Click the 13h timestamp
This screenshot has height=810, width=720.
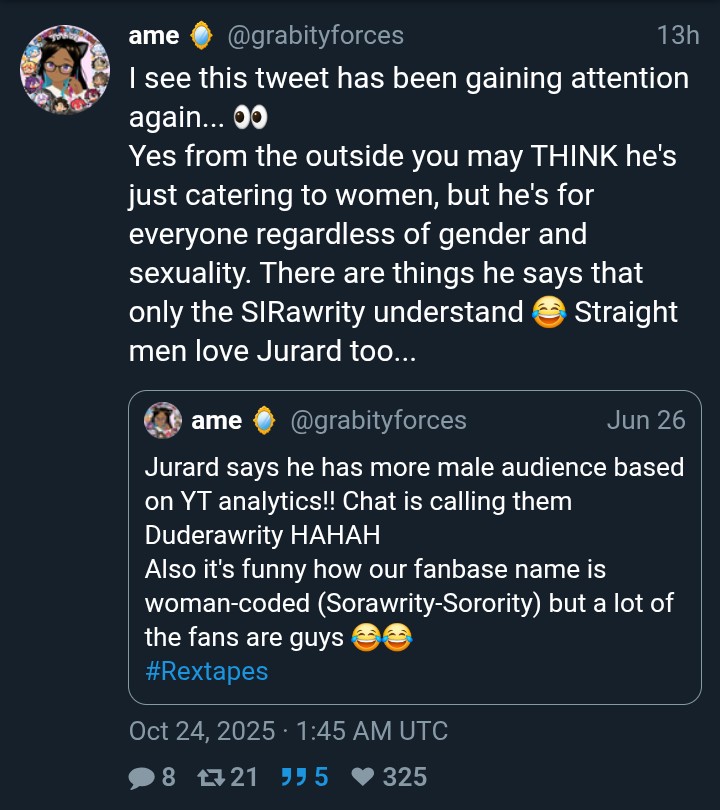(x=677, y=36)
